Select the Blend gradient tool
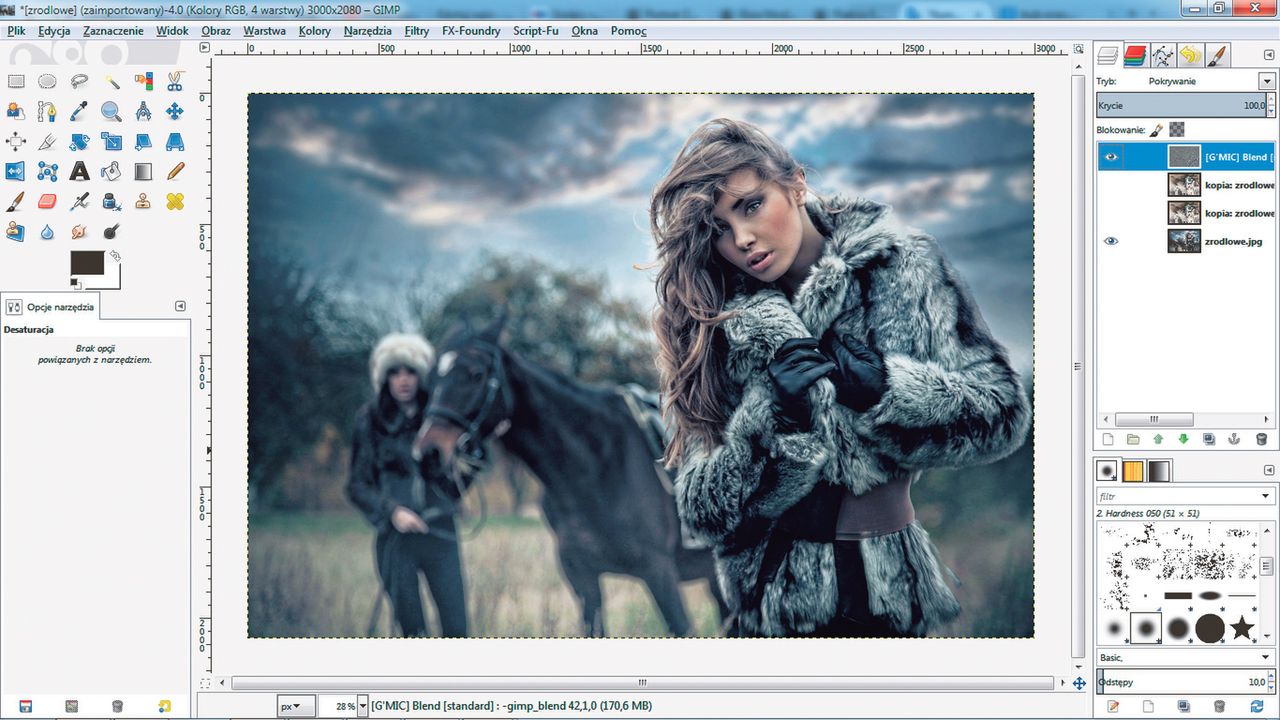1280x720 pixels. [x=143, y=171]
